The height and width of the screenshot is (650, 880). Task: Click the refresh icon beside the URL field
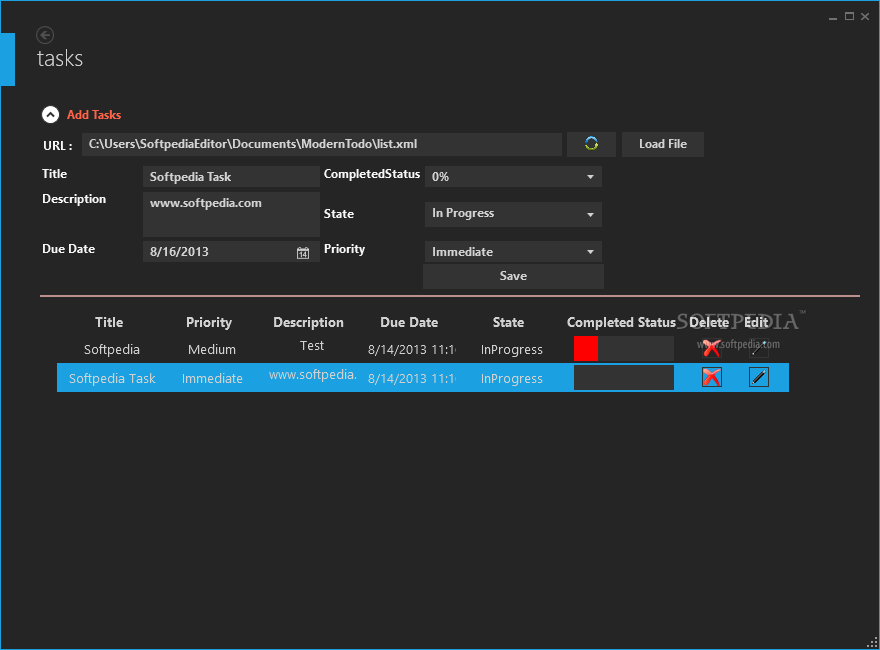[x=591, y=144]
